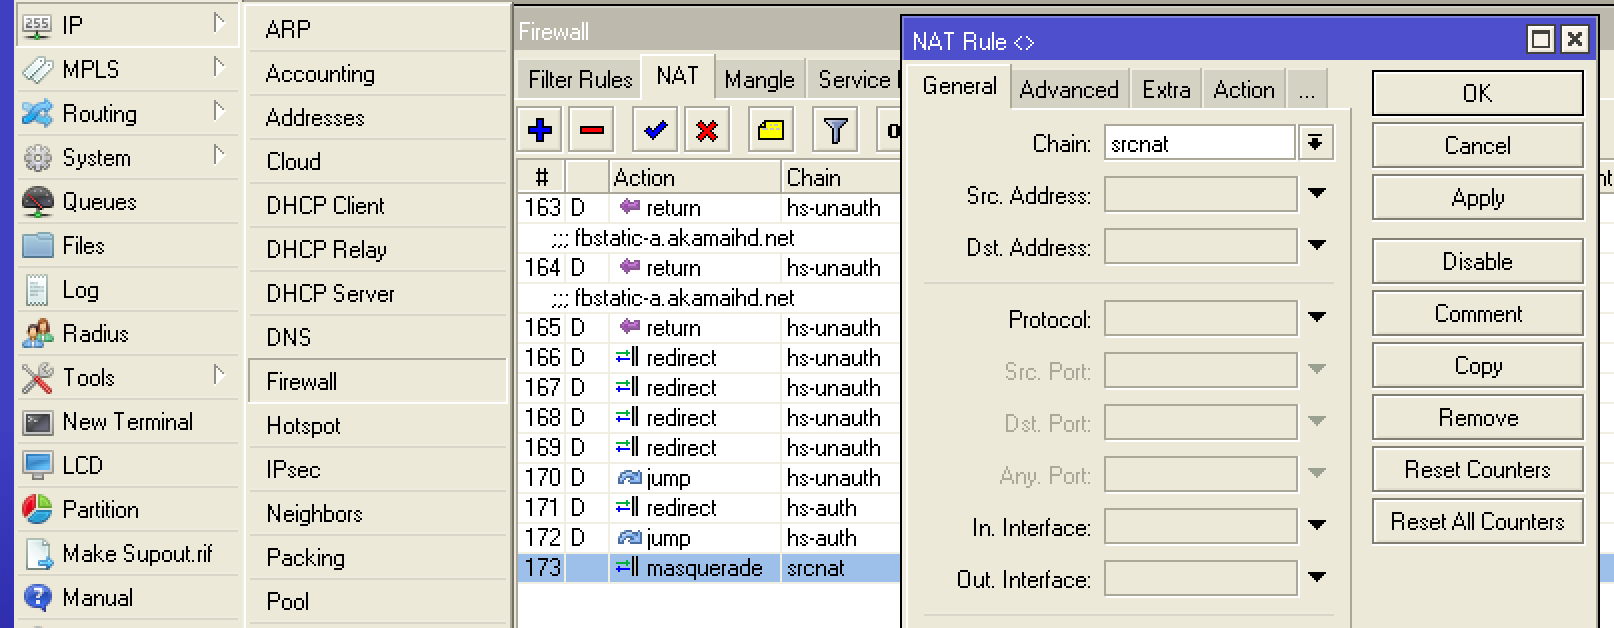Open the Hotspot submenu entry
The width and height of the screenshot is (1614, 628).
[x=378, y=425]
